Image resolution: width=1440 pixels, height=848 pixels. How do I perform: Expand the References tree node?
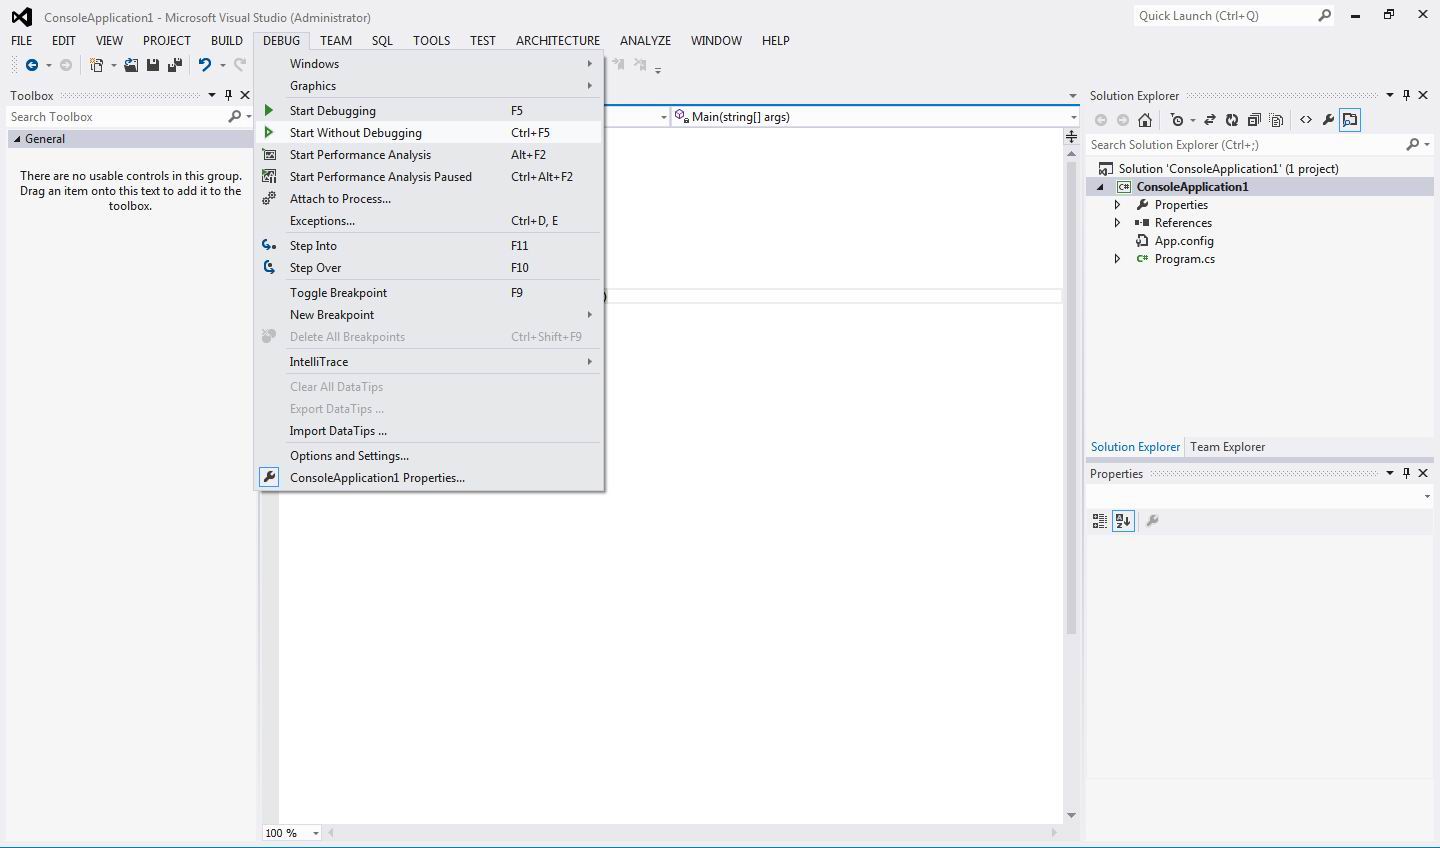coord(1117,223)
